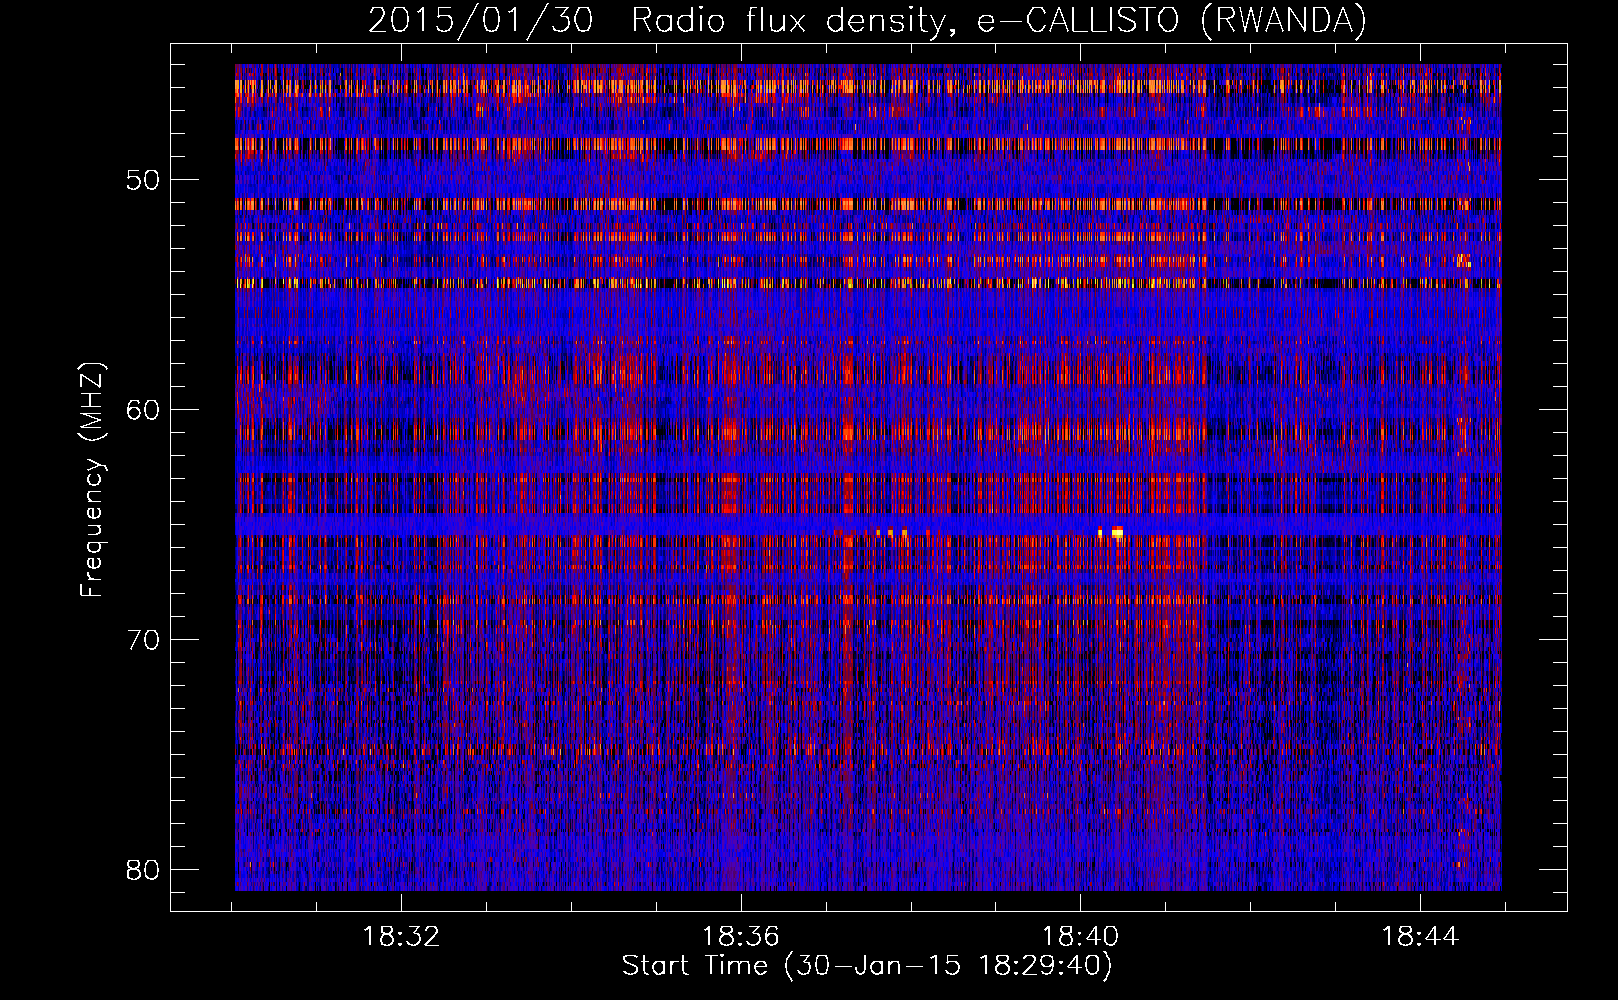Click the 'Start Time' x-axis label text
The image size is (1618, 1000).
694,966
